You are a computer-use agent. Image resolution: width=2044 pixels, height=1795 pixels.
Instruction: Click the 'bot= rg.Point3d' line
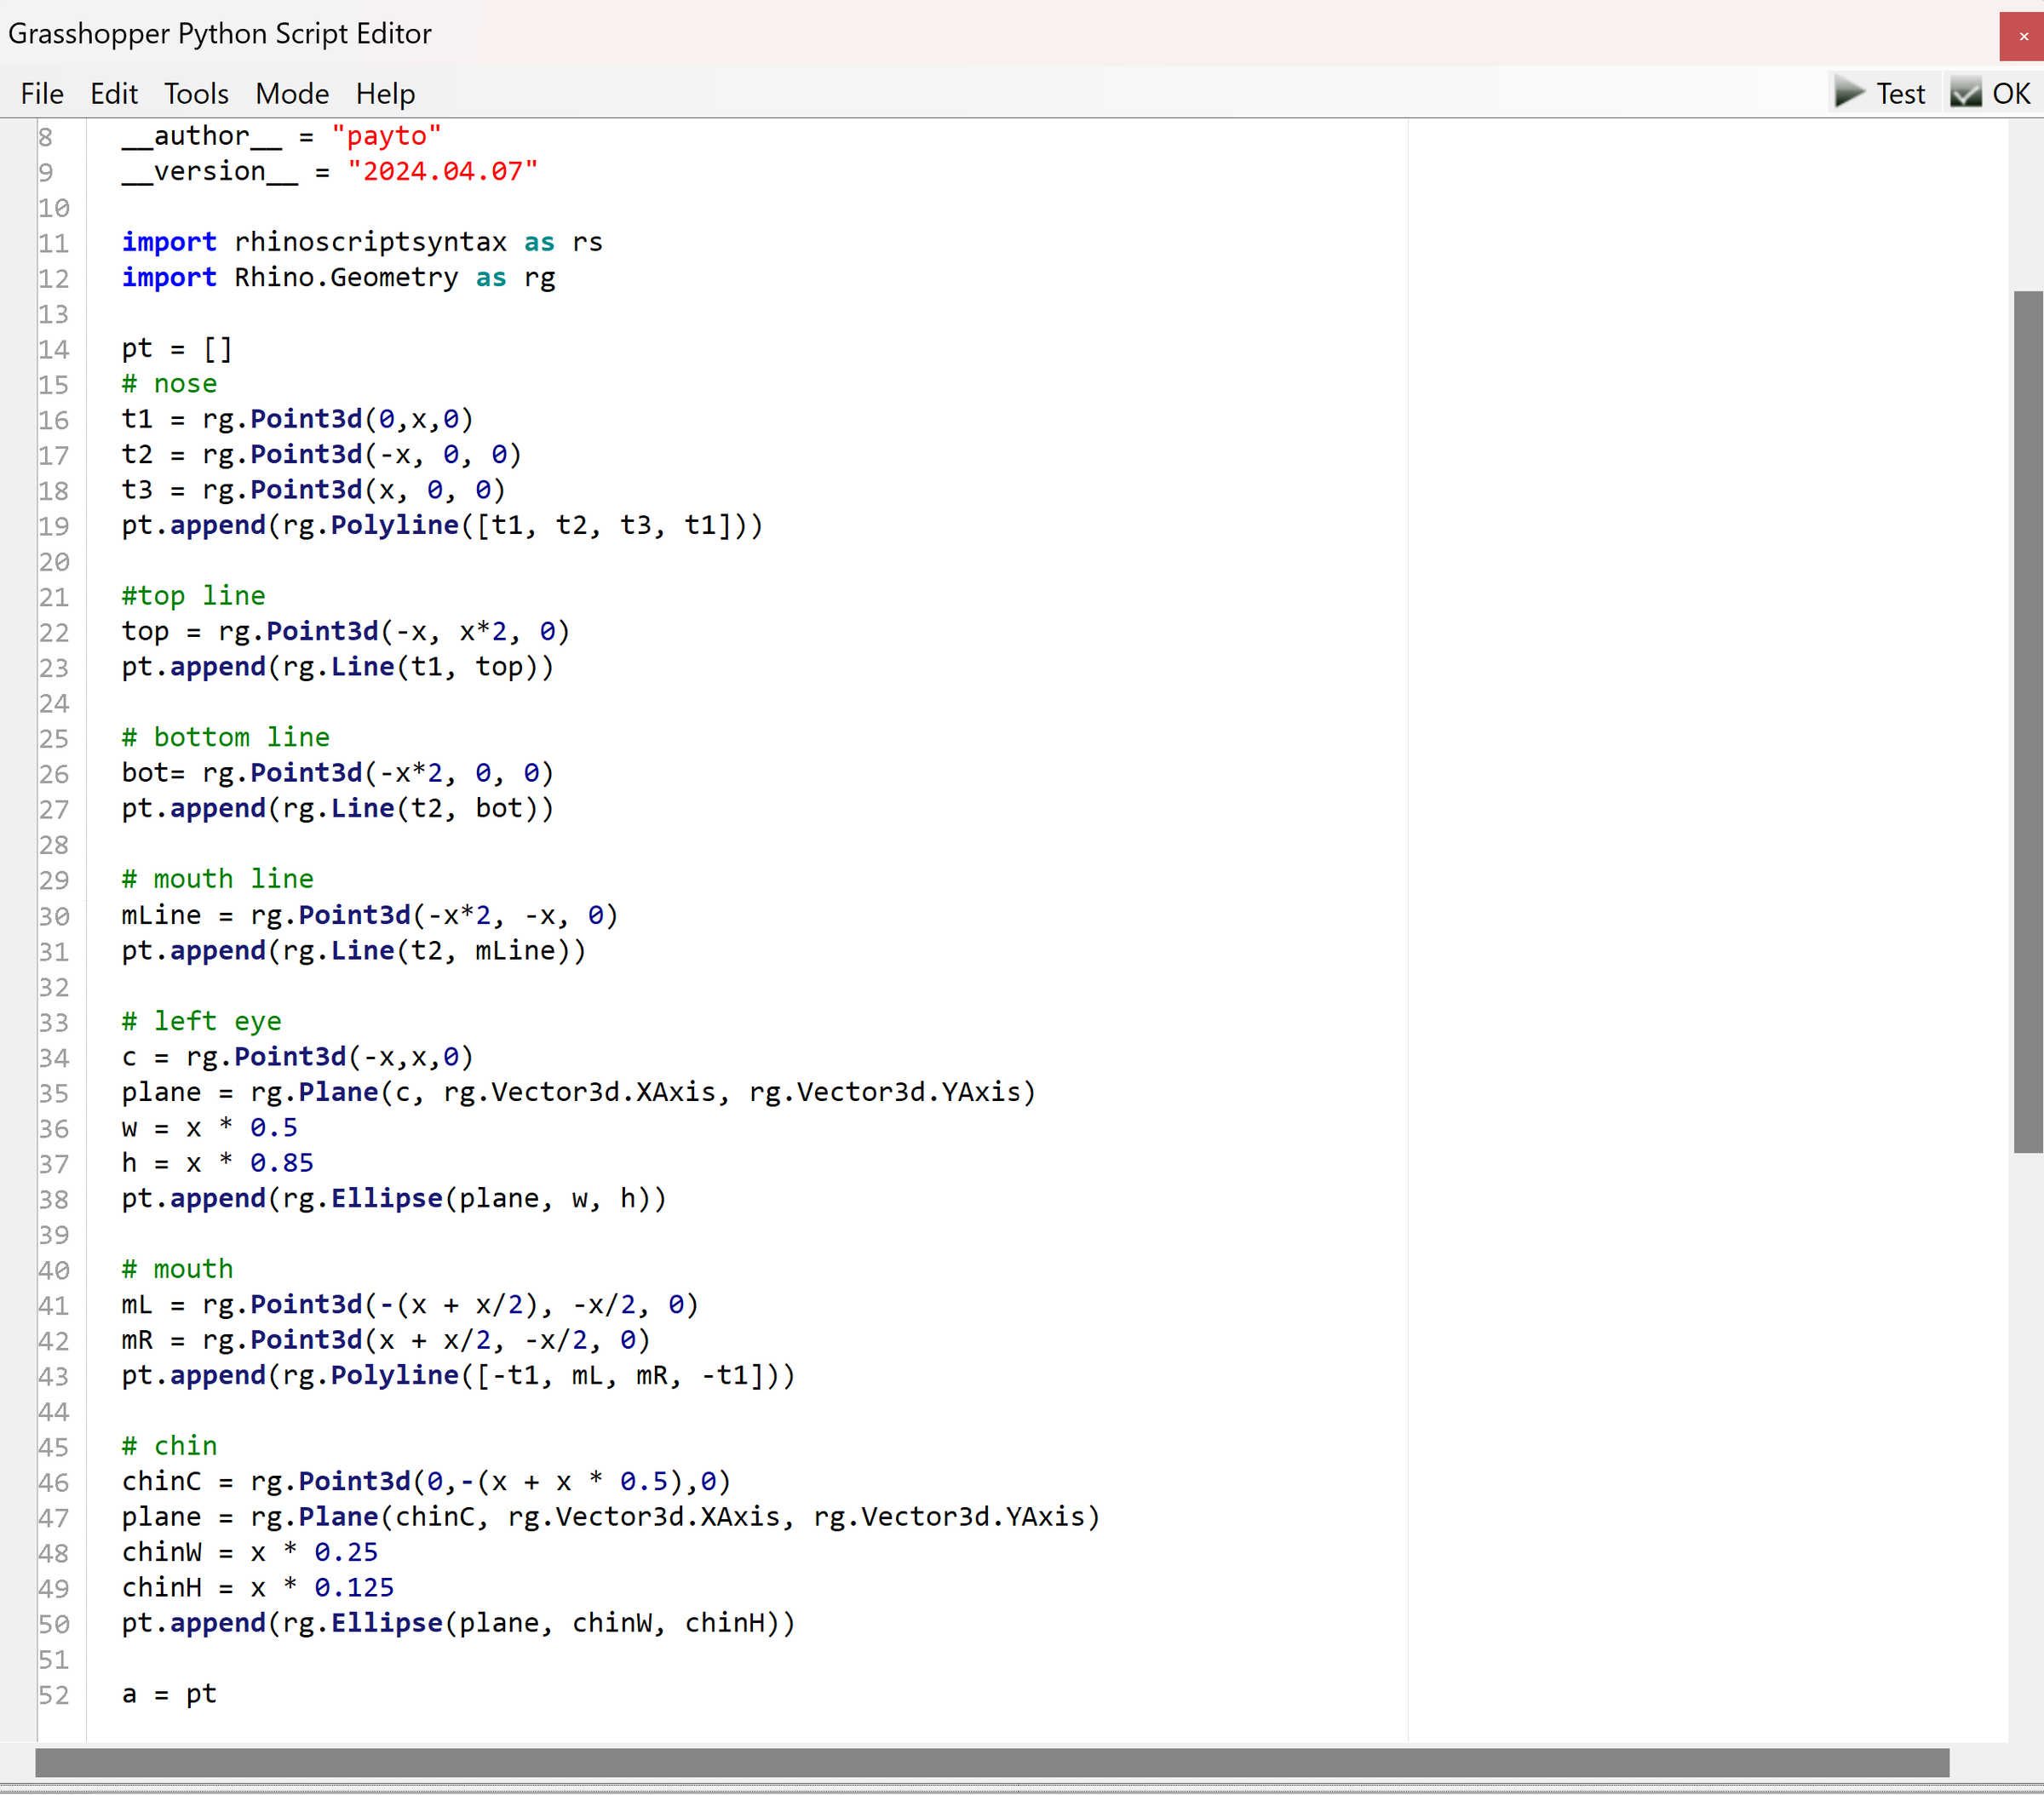pos(337,773)
